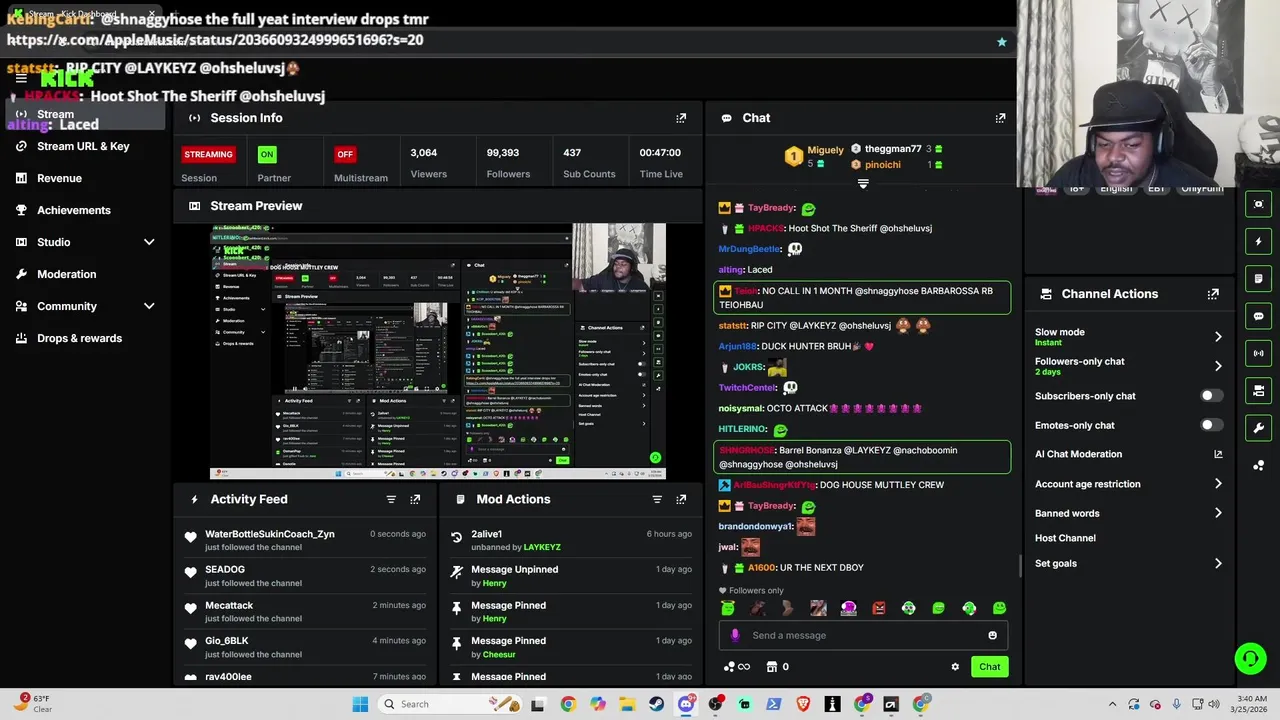Pop out the Session Info panel
Image resolution: width=1280 pixels, height=720 pixels.
click(x=681, y=118)
